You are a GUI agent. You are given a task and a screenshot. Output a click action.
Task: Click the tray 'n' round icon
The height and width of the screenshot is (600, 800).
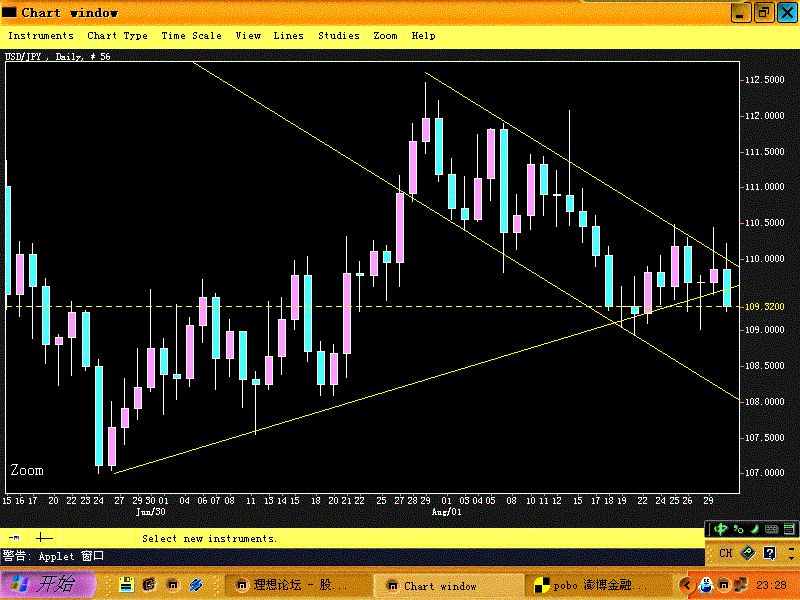(x=723, y=585)
